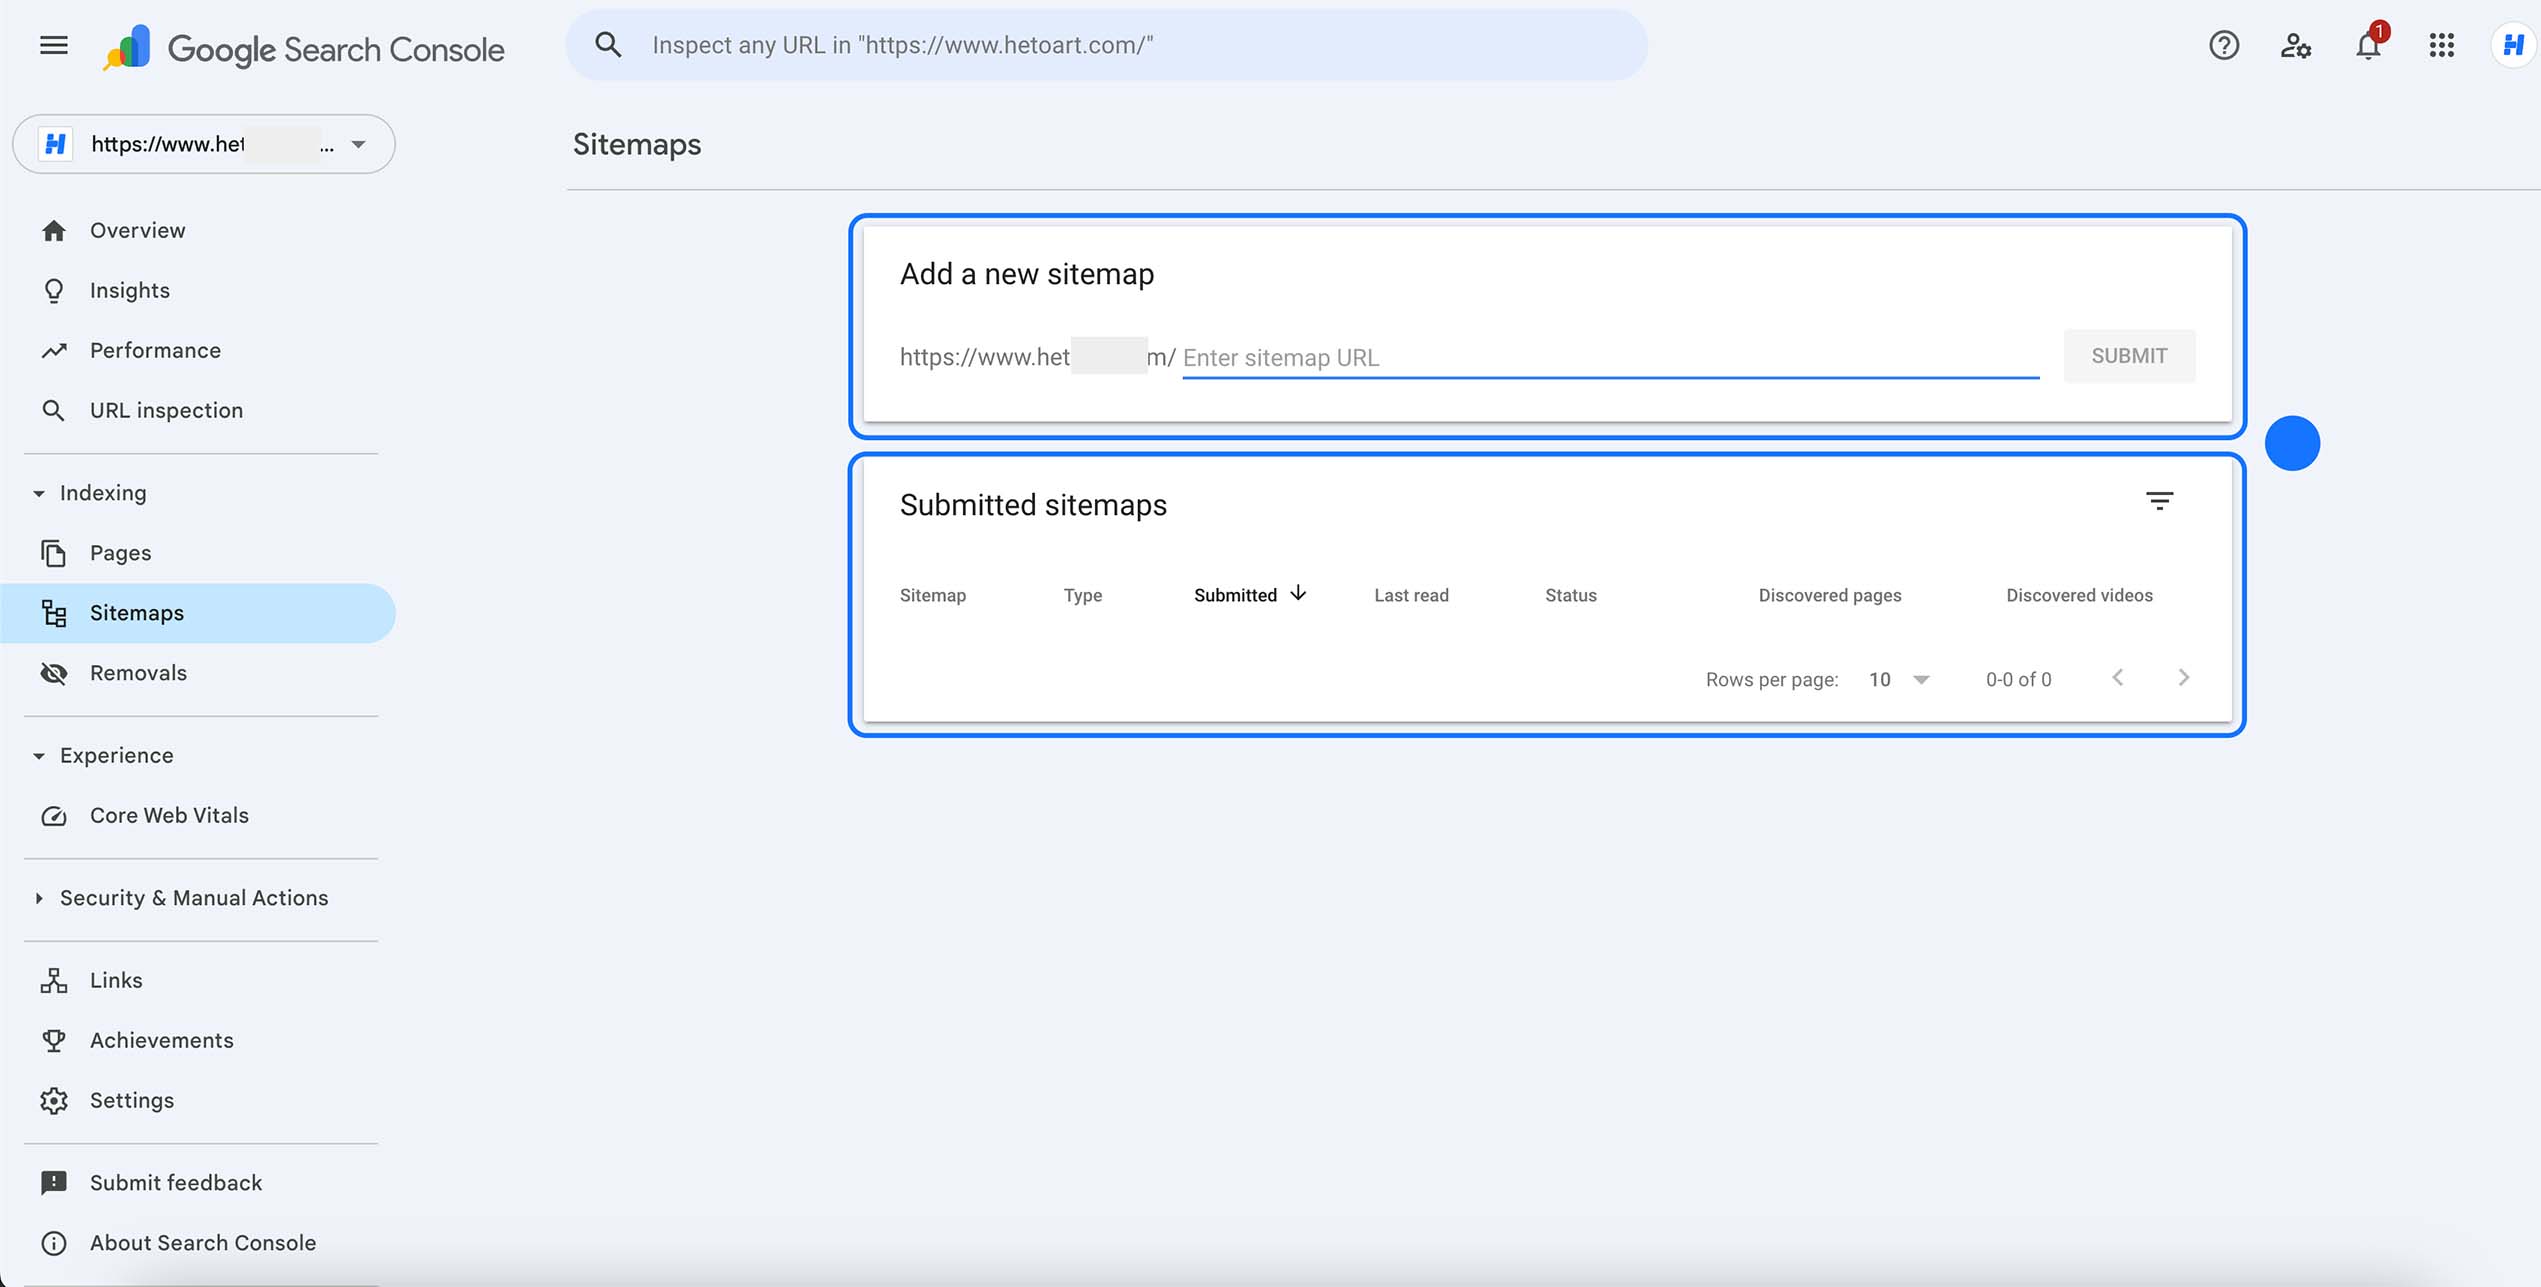Open the property selector dropdown
2541x1287 pixels.
[x=357, y=144]
